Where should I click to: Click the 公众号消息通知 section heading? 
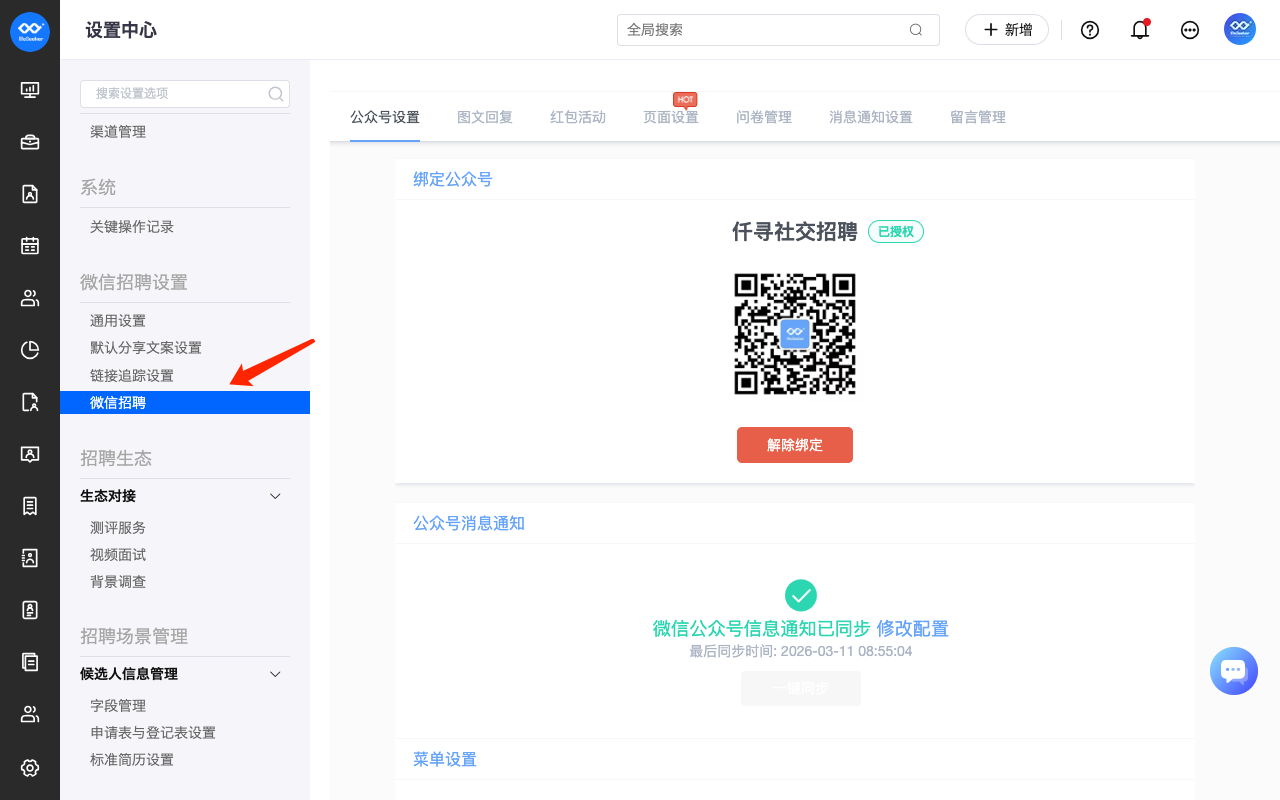pyautogui.click(x=469, y=524)
